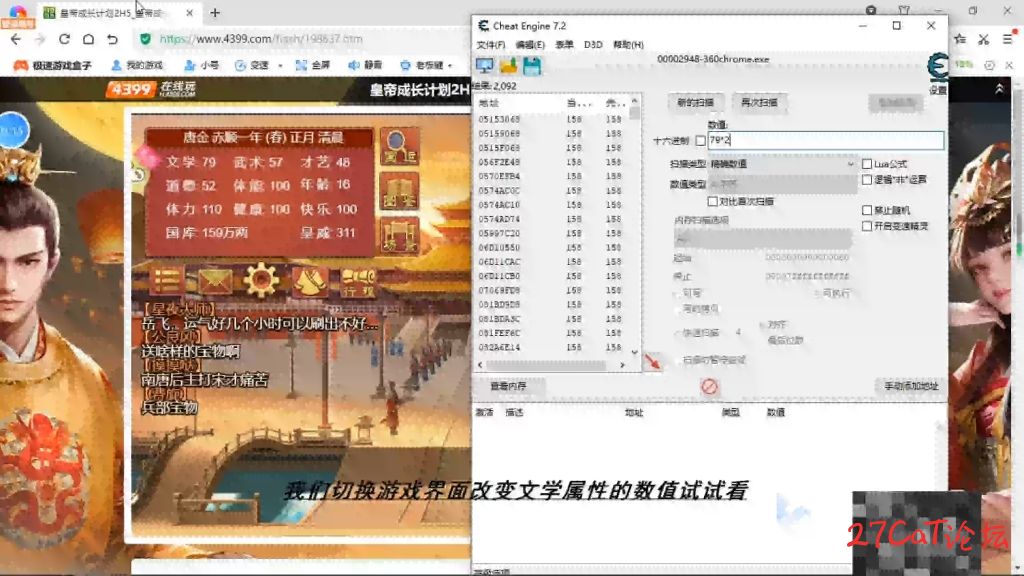
Task: Toggle the 十六进制 hex checkbox
Action: (701, 140)
